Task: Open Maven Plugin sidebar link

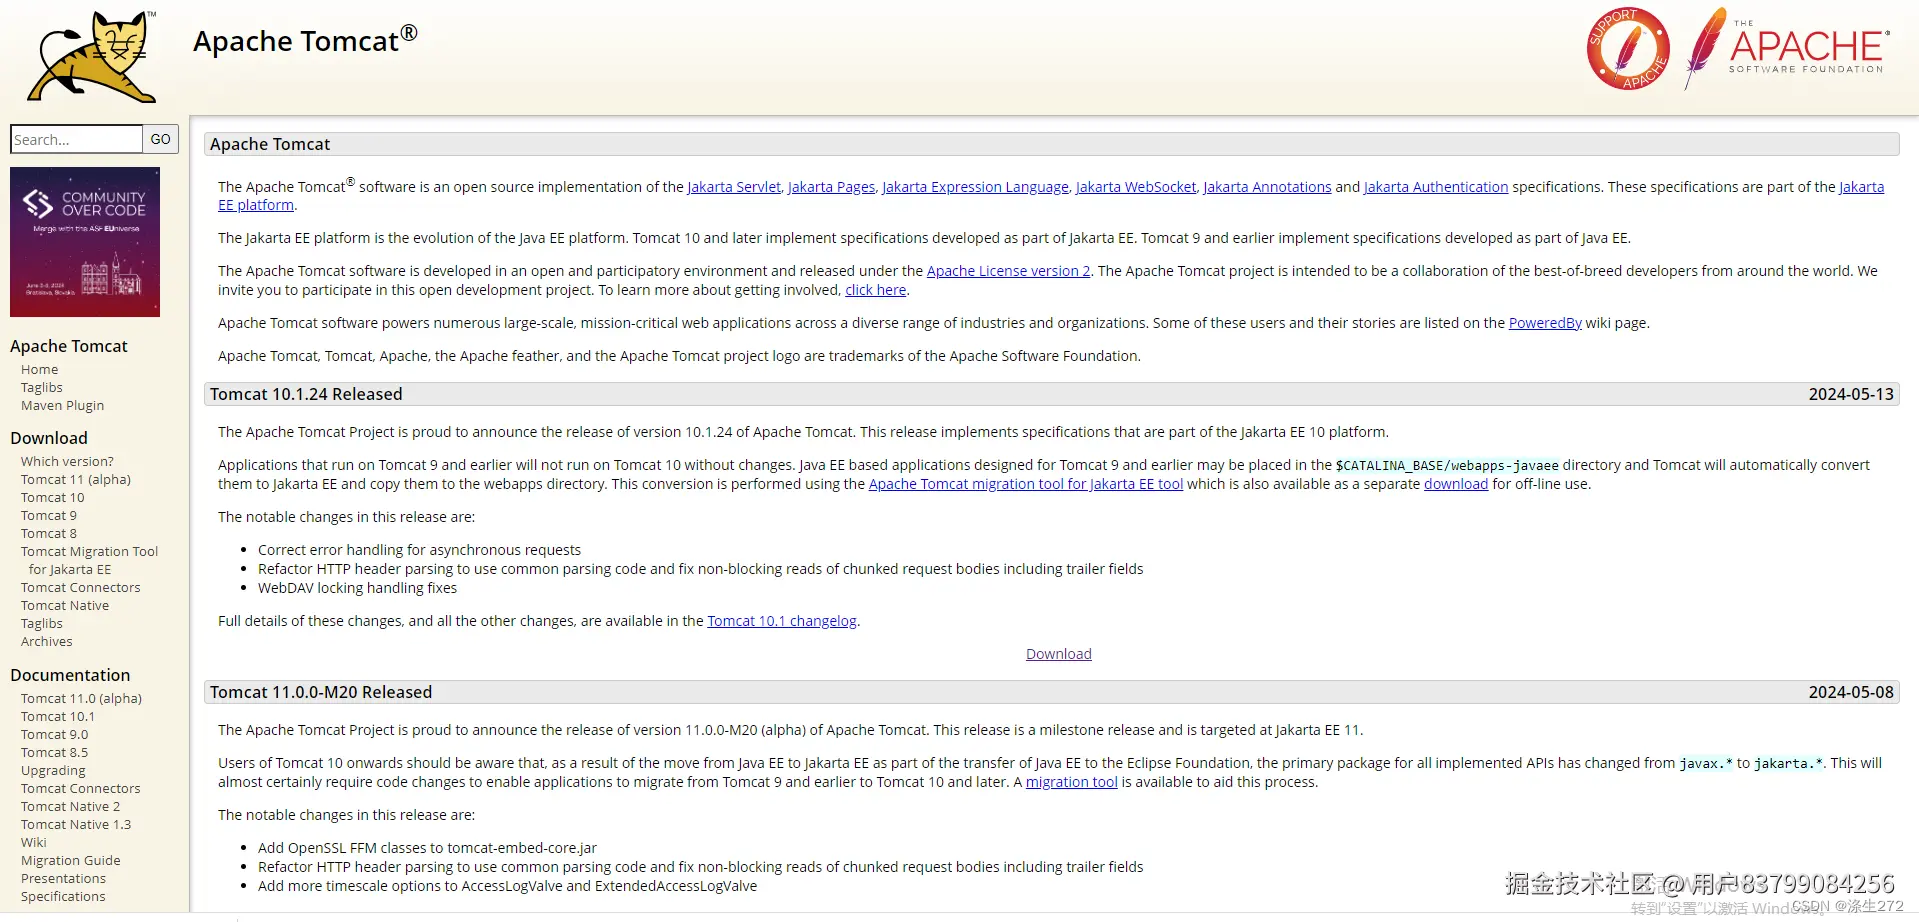Action: click(x=62, y=405)
